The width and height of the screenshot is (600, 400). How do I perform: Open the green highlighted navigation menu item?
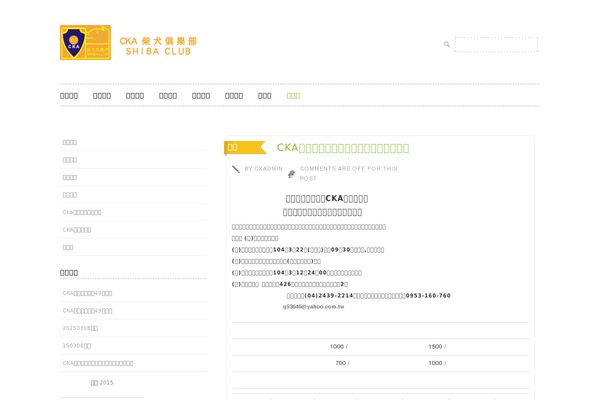(293, 96)
